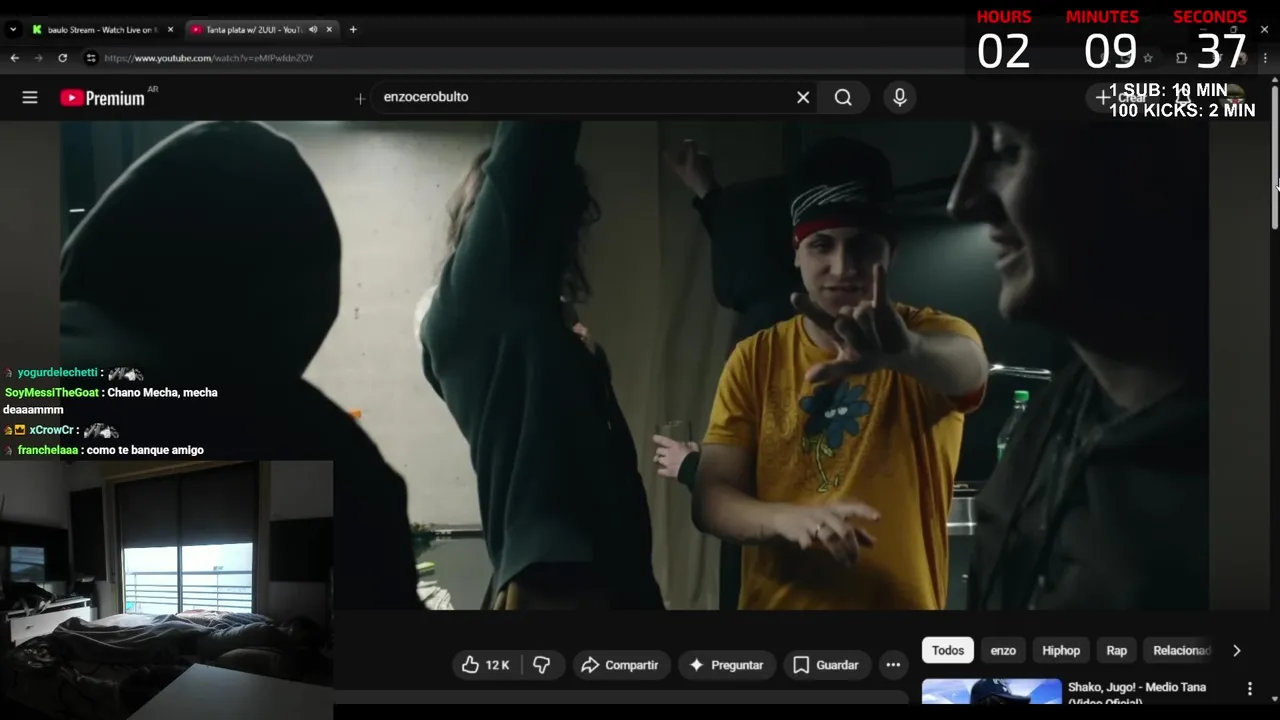This screenshot has height=720, width=1280.
Task: Show more filter chips with right arrow
Action: 1236,650
